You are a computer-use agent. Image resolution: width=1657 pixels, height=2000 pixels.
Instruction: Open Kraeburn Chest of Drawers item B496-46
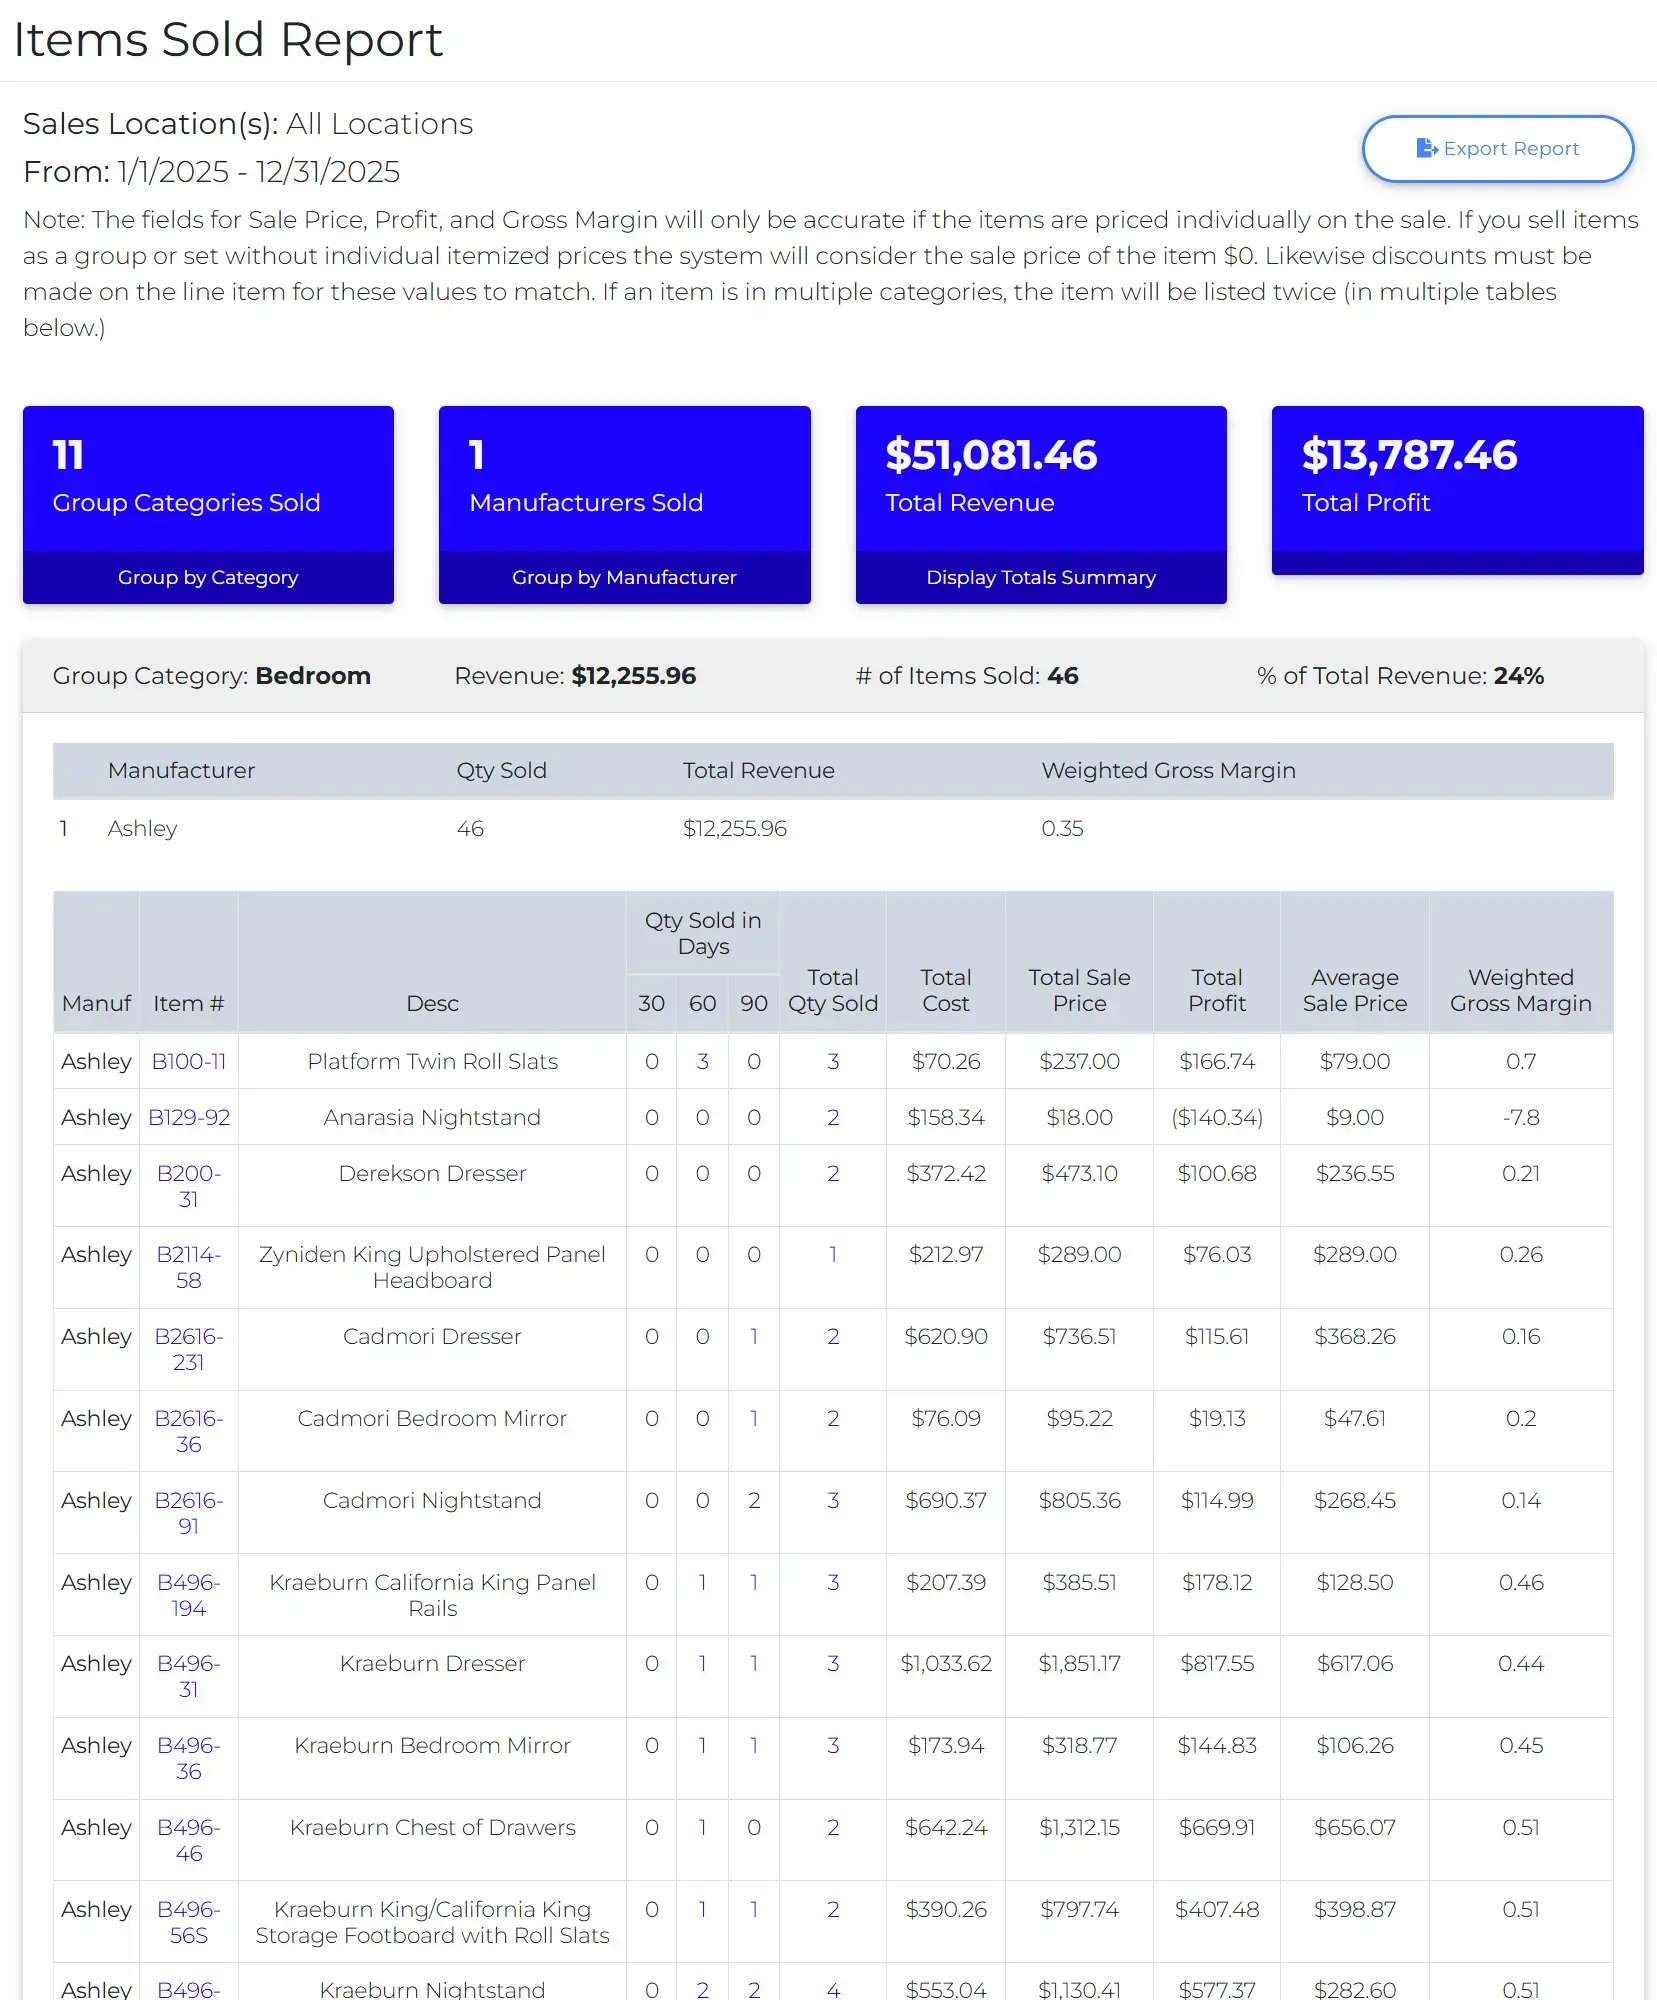(188, 1840)
